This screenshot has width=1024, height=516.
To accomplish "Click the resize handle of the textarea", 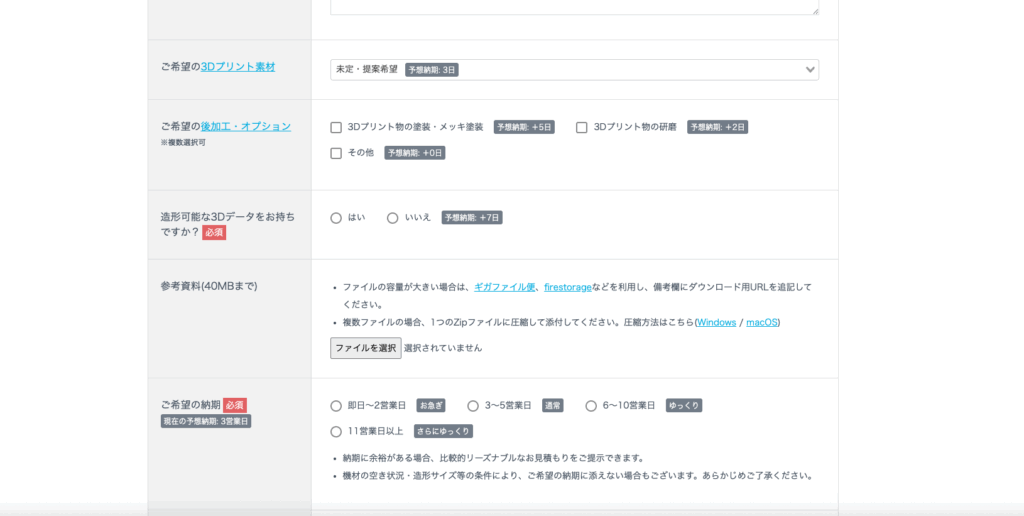I will click(814, 11).
